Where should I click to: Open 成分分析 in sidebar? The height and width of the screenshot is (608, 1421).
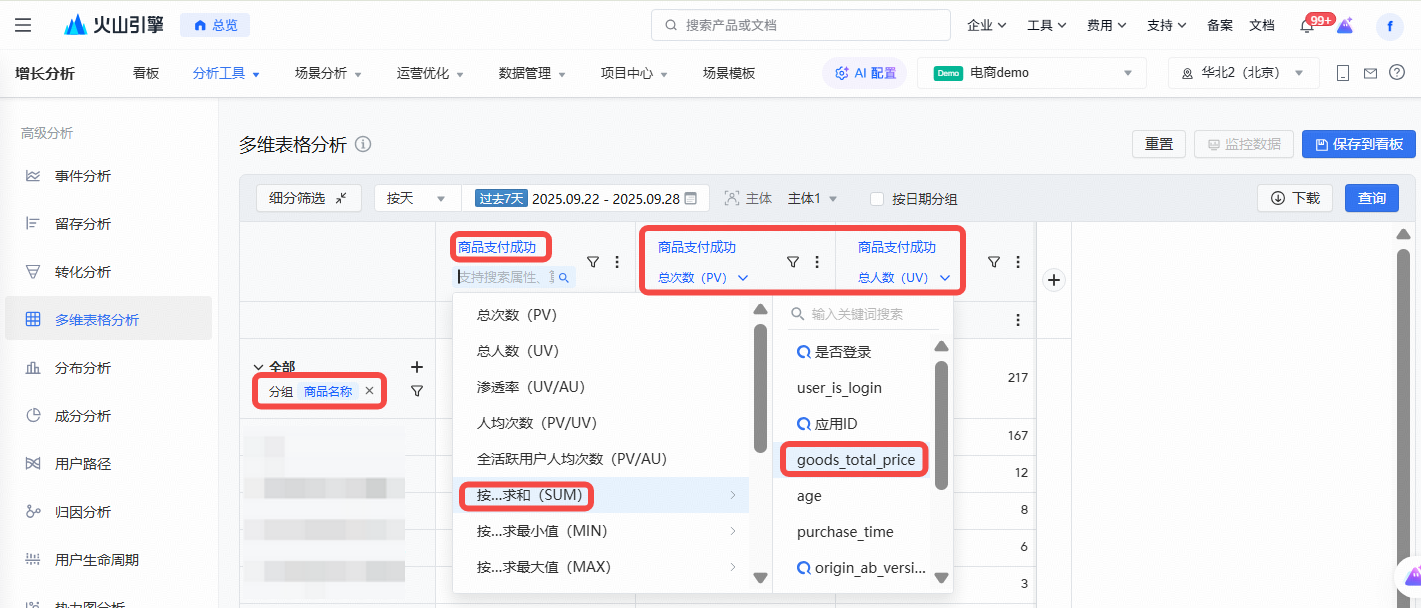click(x=83, y=416)
